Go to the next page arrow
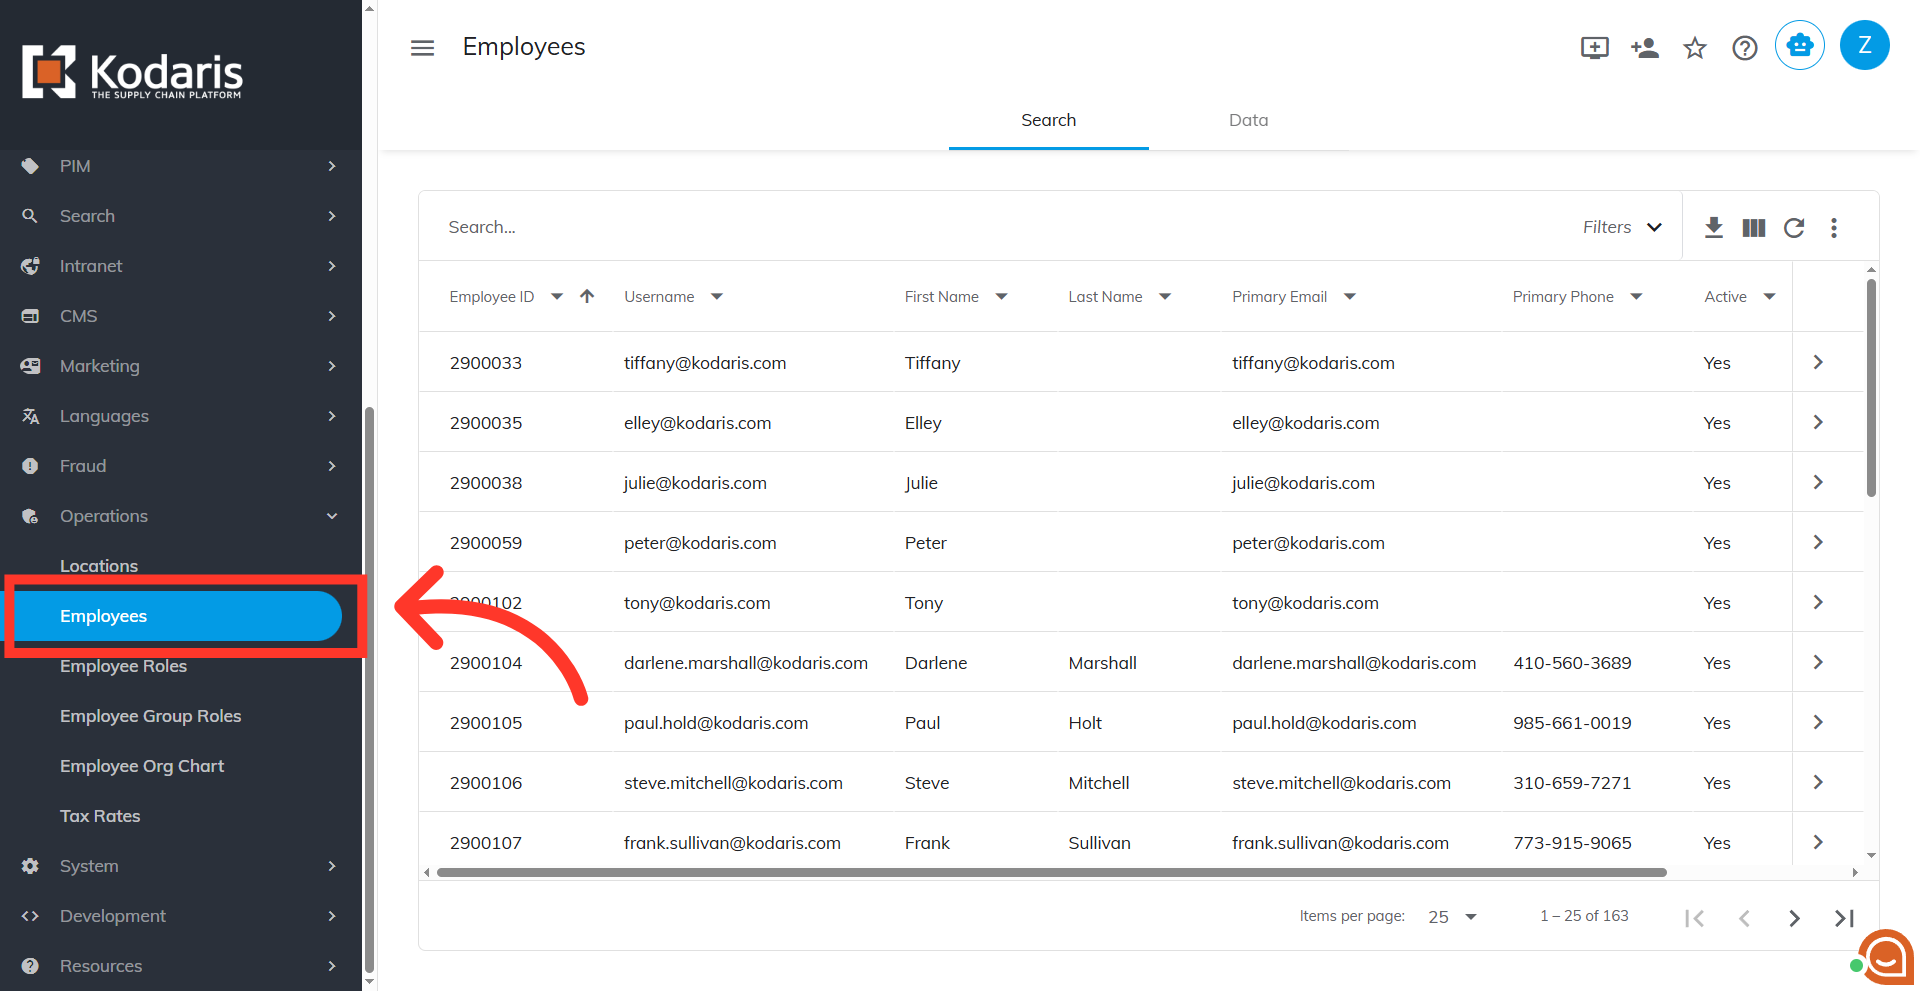 pyautogui.click(x=1794, y=918)
